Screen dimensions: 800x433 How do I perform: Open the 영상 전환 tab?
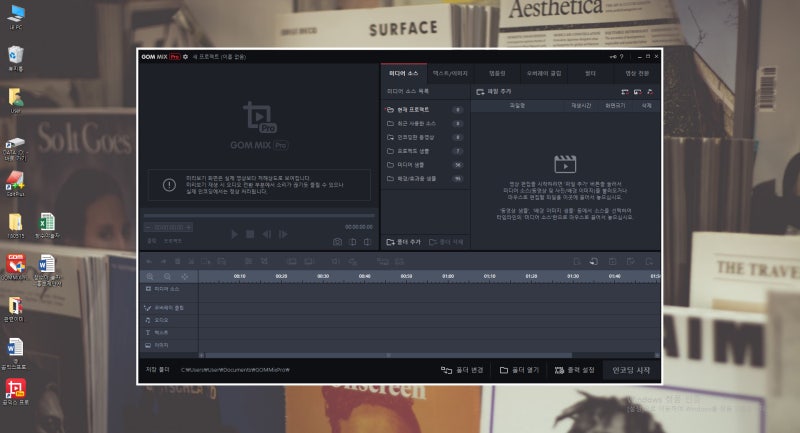[637, 73]
